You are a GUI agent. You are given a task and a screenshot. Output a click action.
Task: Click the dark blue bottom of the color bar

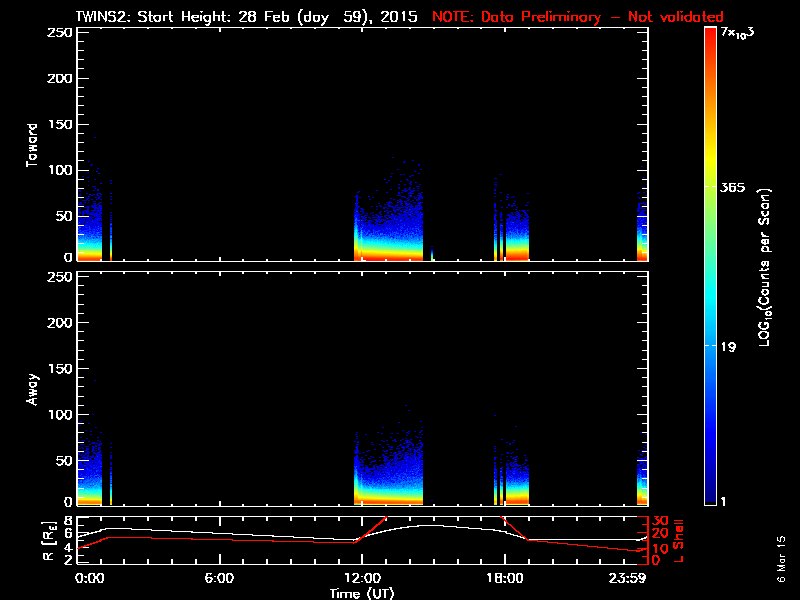[x=710, y=500]
